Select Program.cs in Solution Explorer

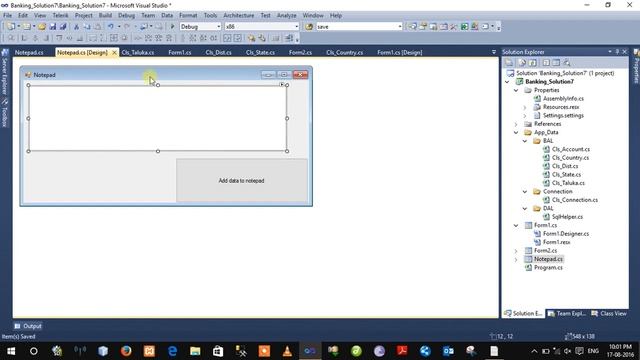coord(548,268)
